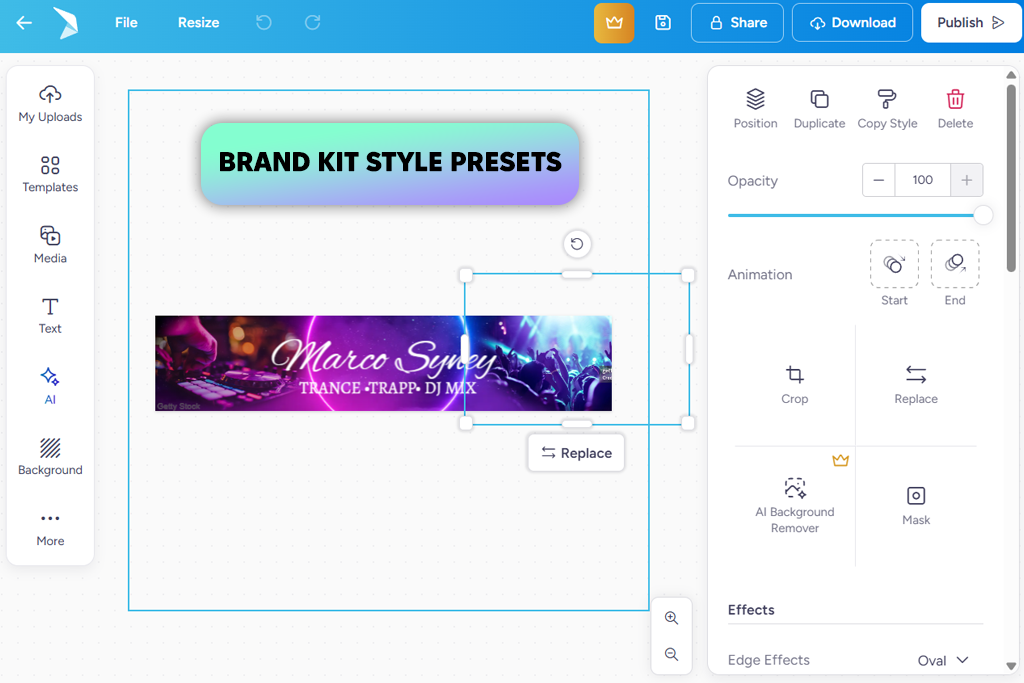The height and width of the screenshot is (683, 1024).
Task: Decrease opacity with minus button
Action: [879, 180]
